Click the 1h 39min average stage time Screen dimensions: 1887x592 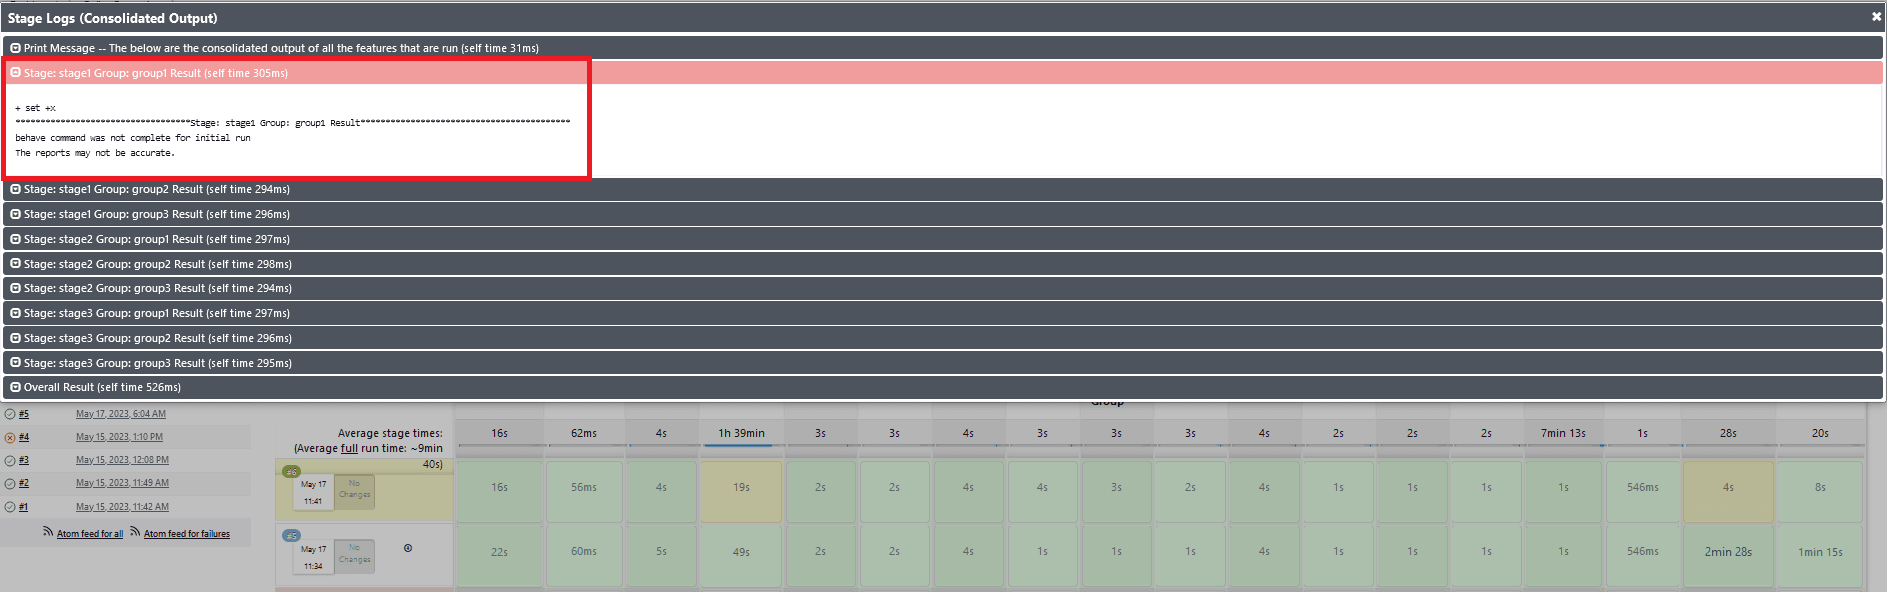click(741, 433)
